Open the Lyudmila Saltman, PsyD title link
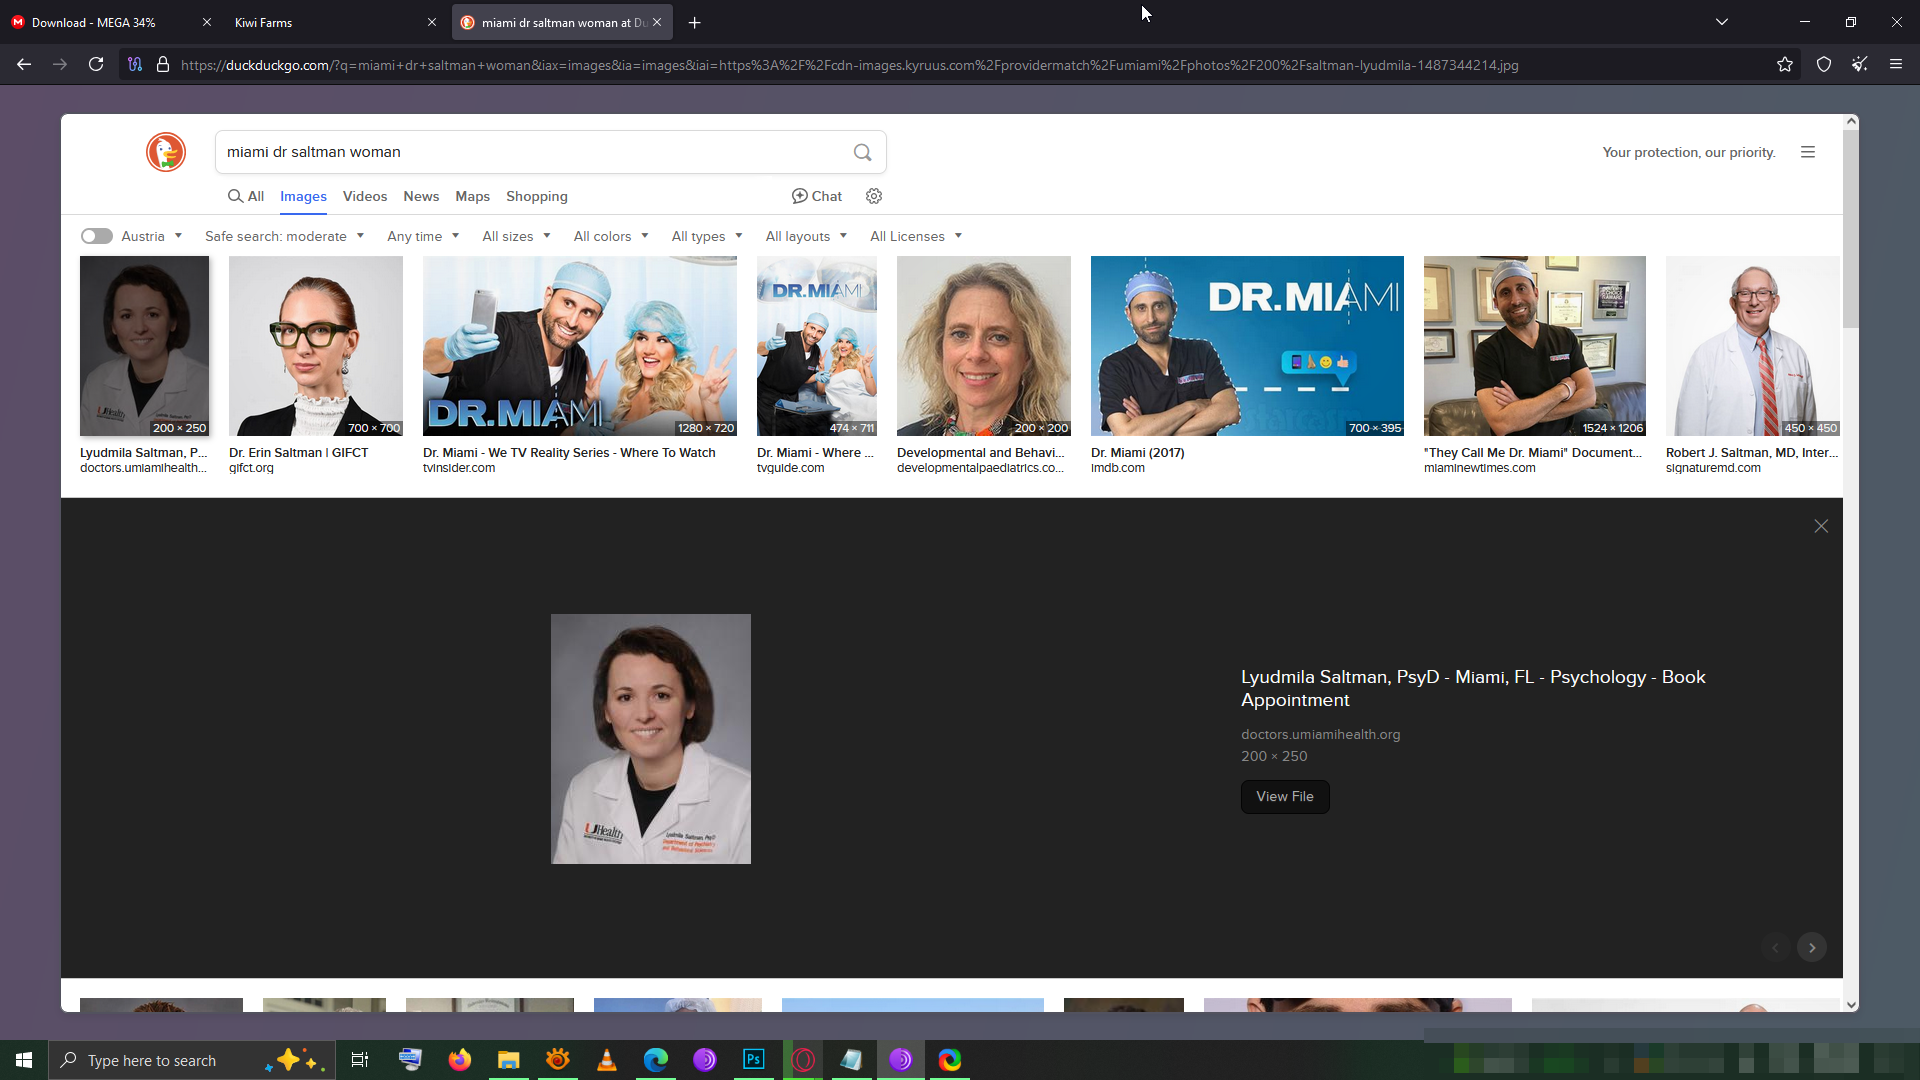The width and height of the screenshot is (1920, 1080). point(1473,688)
